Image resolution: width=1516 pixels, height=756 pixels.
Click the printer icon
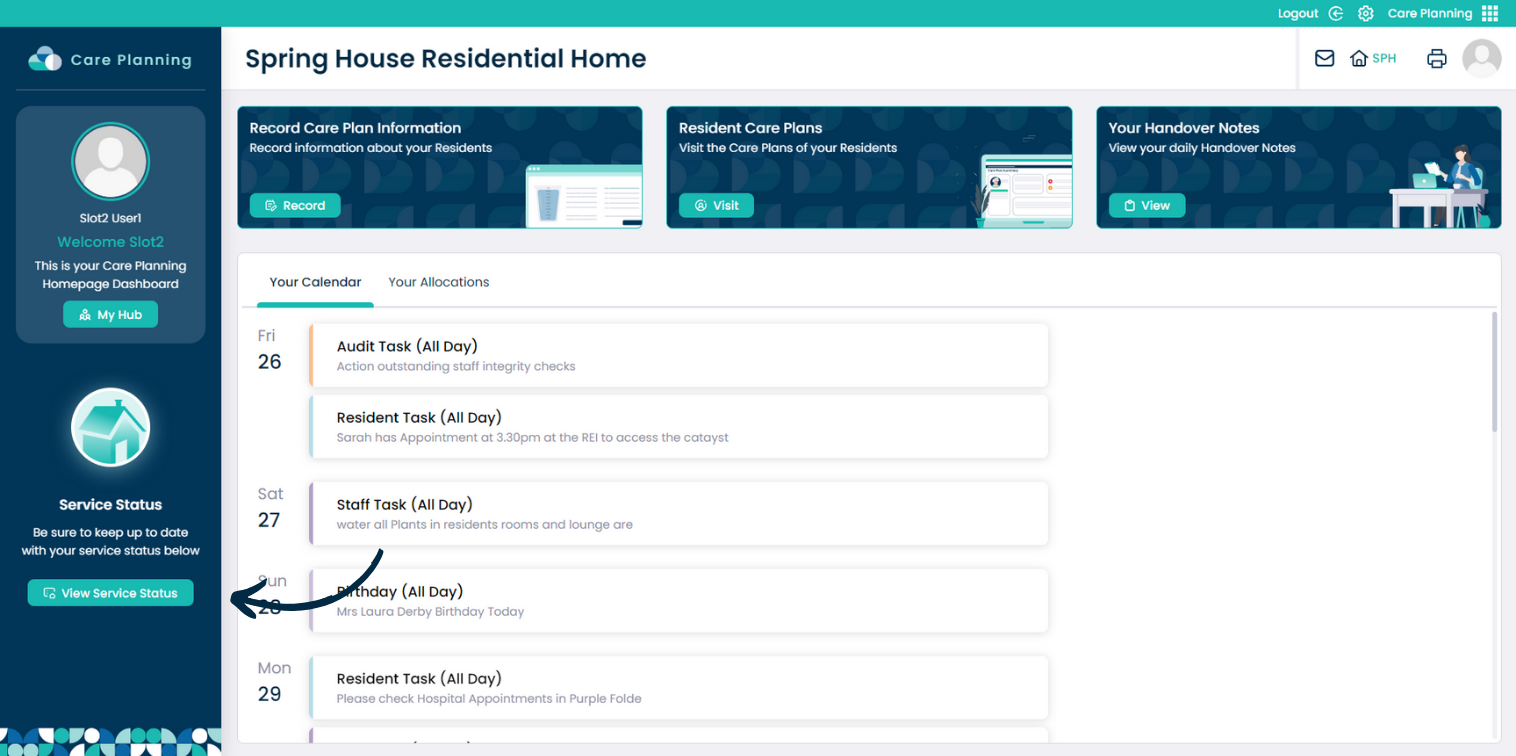click(x=1437, y=58)
